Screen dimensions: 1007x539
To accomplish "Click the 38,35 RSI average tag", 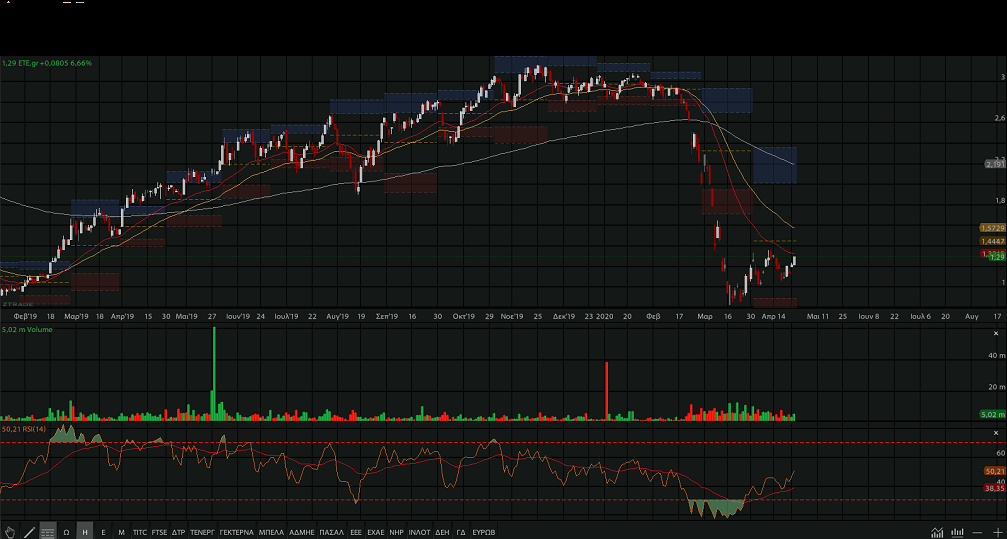I will [x=995, y=488].
